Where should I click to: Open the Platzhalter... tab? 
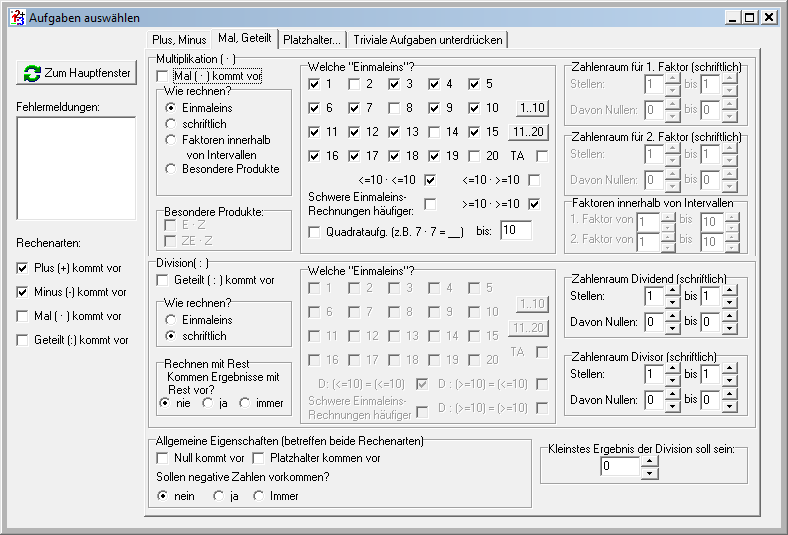[312, 39]
